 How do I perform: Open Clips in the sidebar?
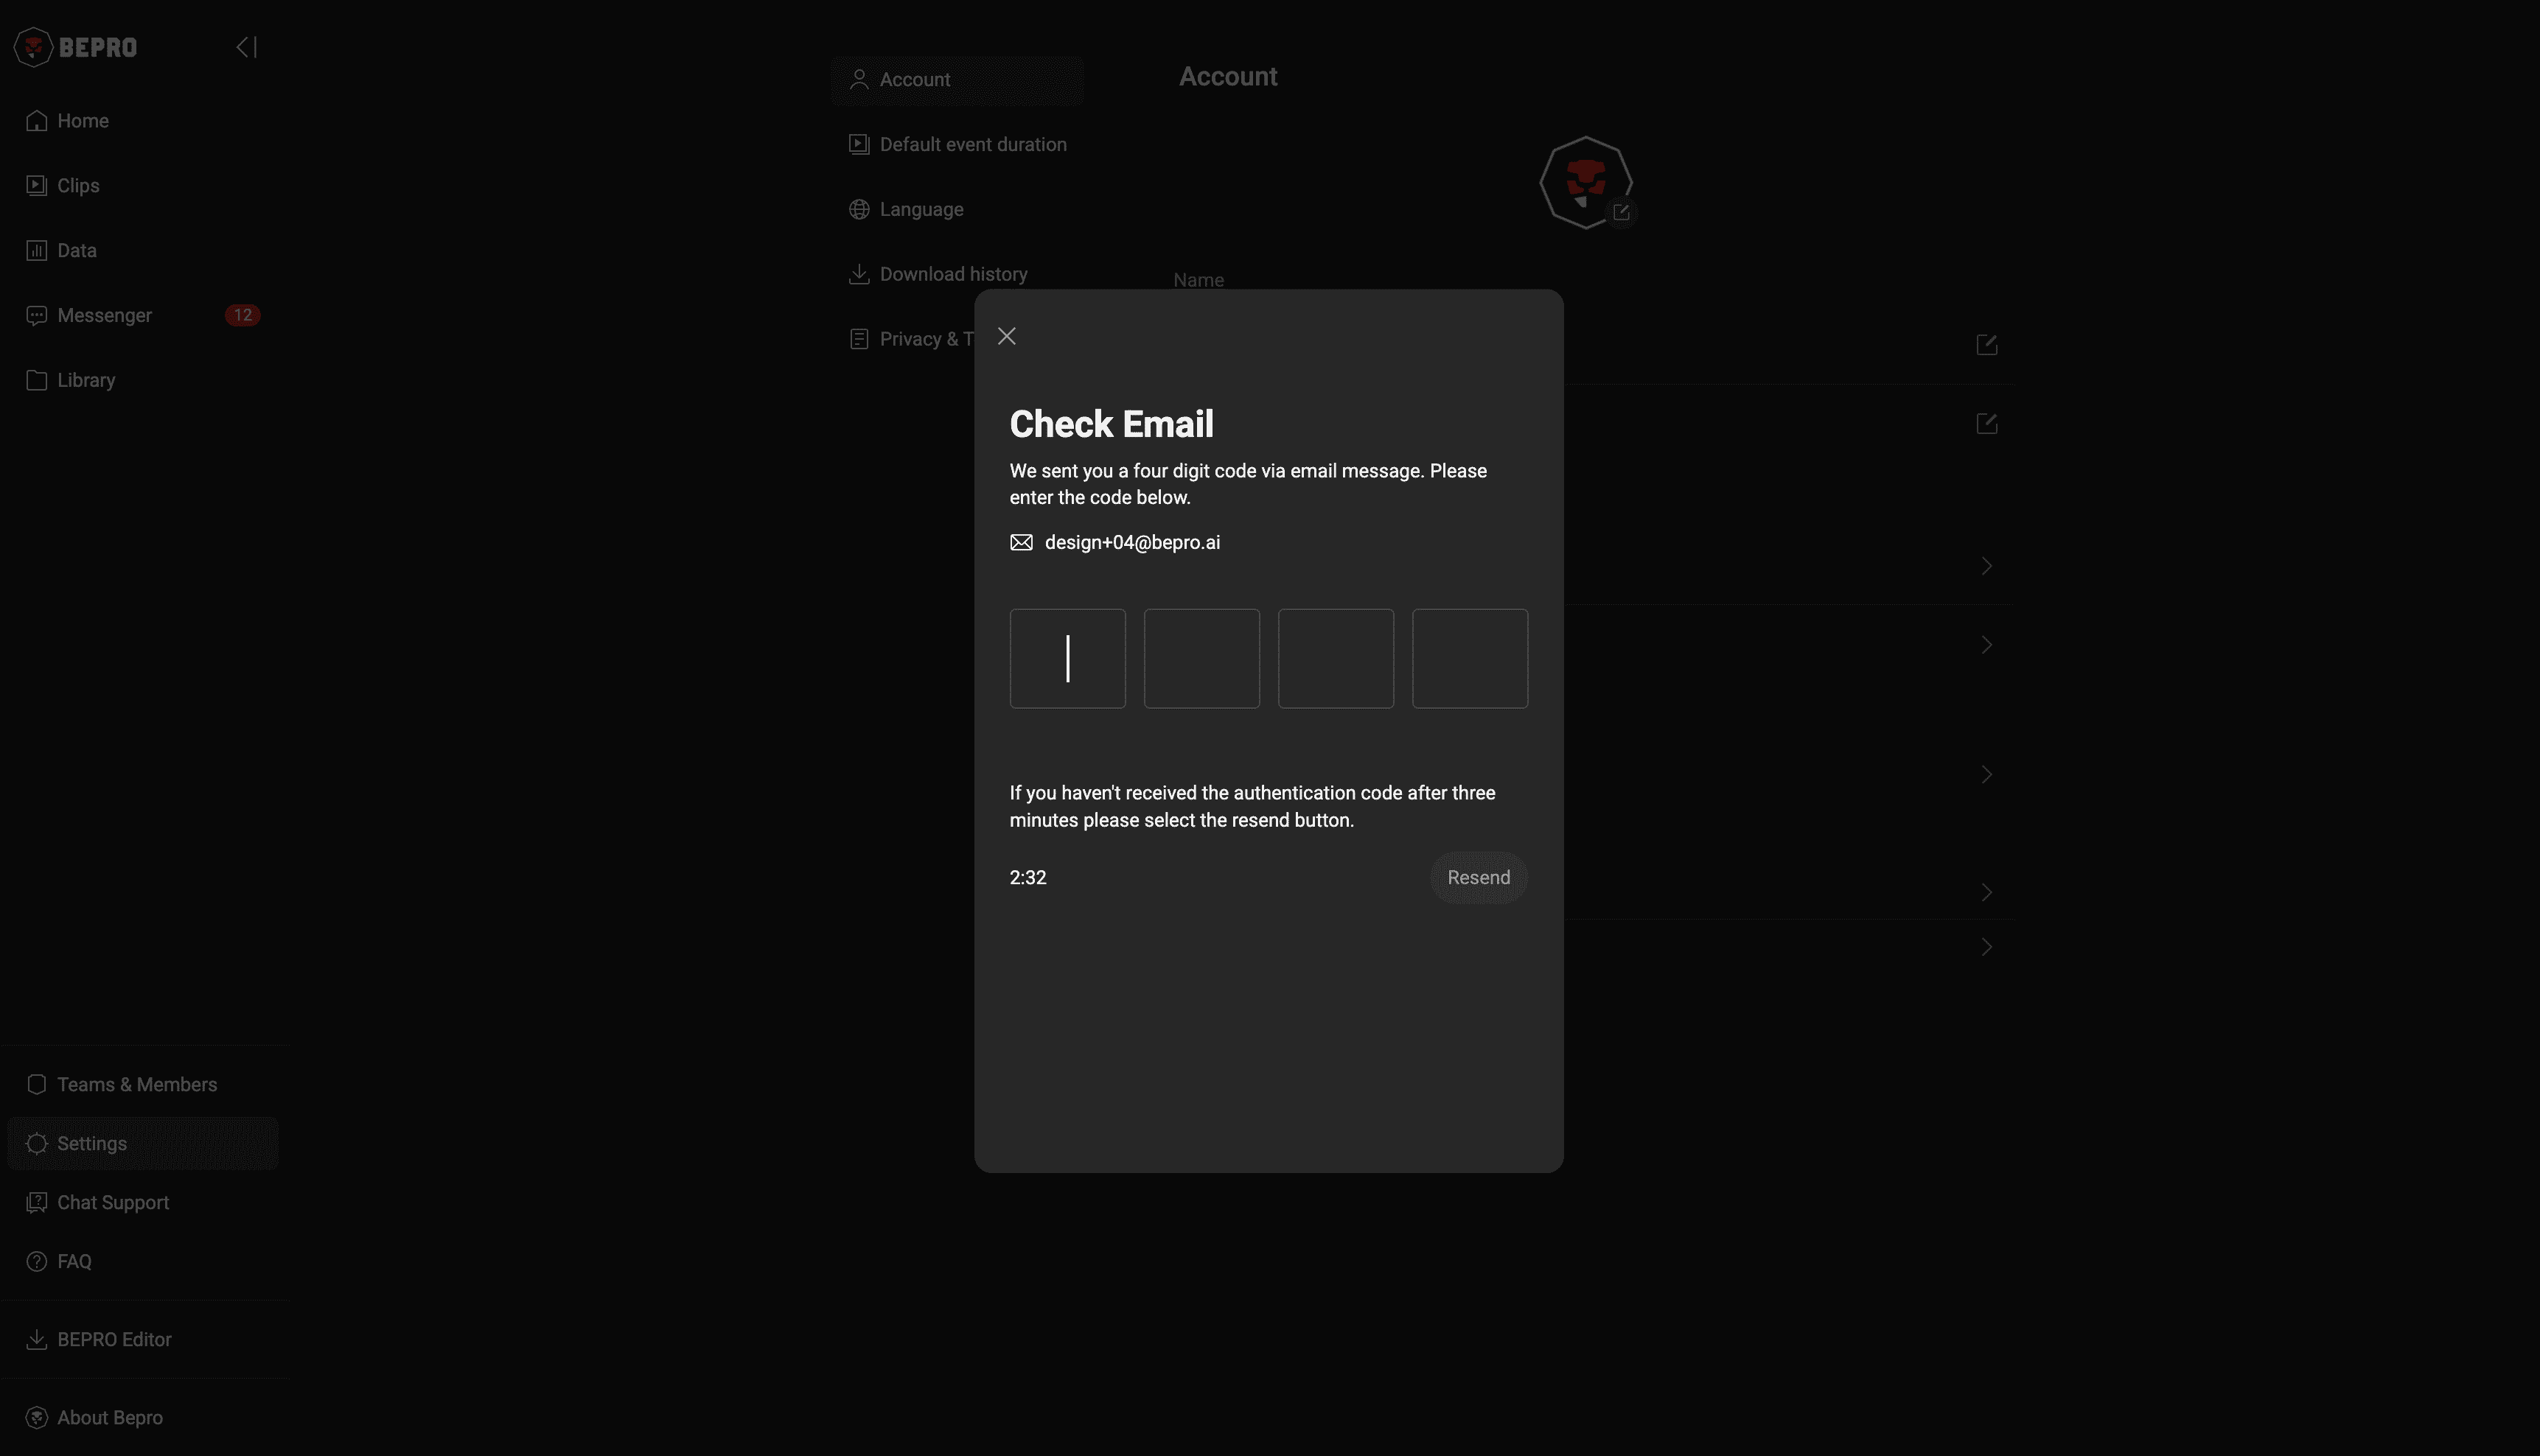78,186
